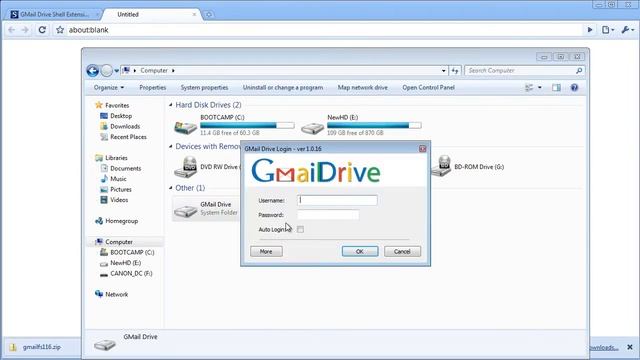Click the search magnifier icon in Explorer
This screenshot has height=360, width=640.
[x=579, y=71]
